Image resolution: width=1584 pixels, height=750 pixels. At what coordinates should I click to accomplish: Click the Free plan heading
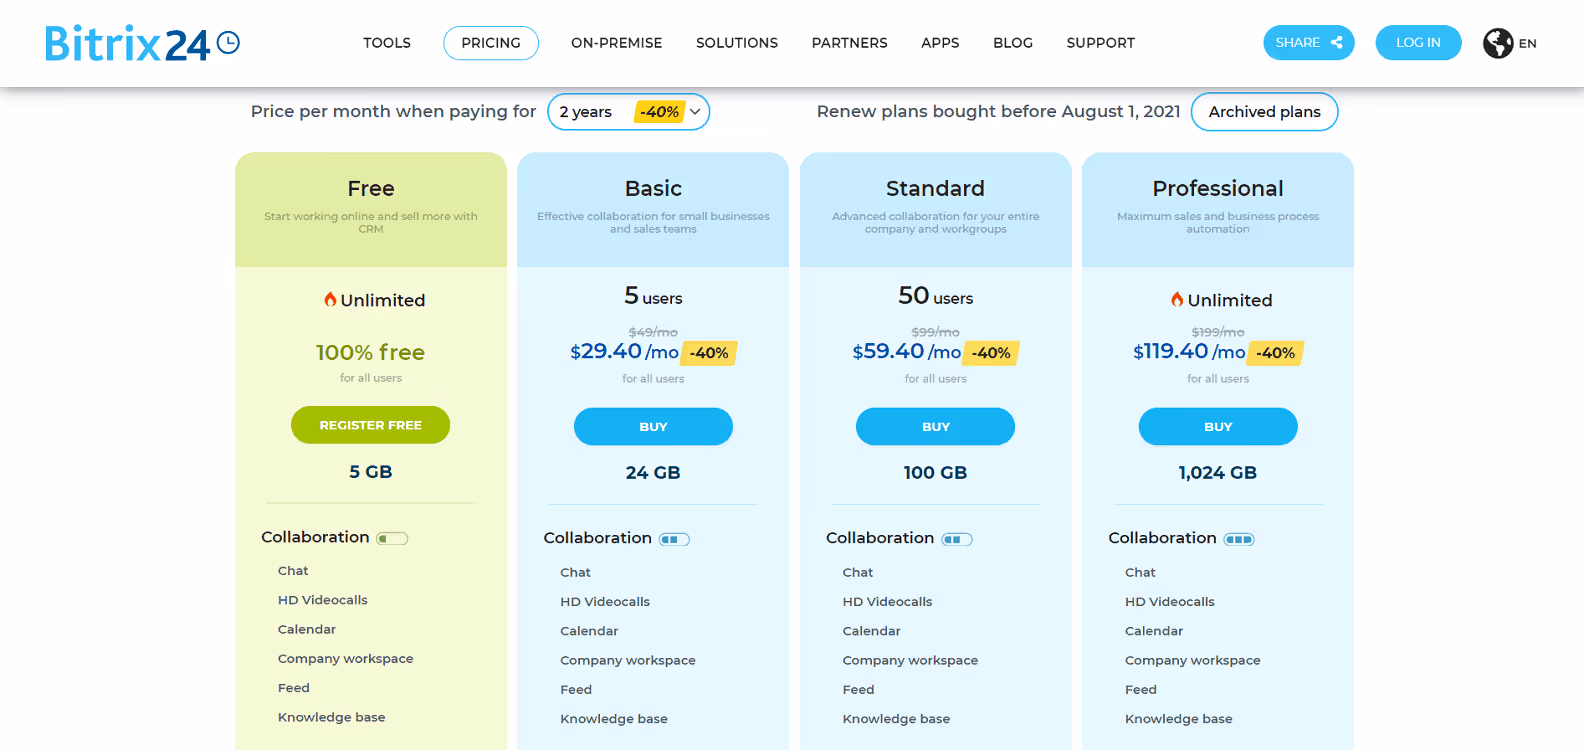click(x=371, y=188)
